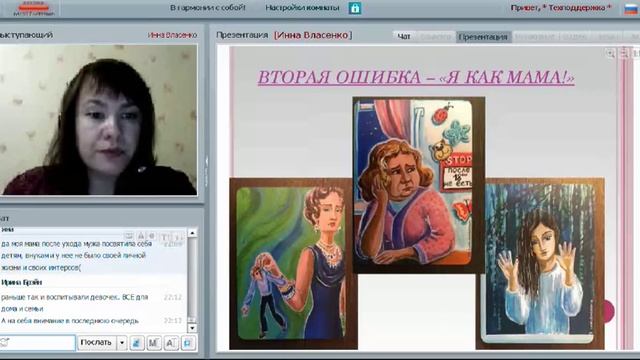
Task: Click the Russian flag language icon
Action: click(631, 9)
